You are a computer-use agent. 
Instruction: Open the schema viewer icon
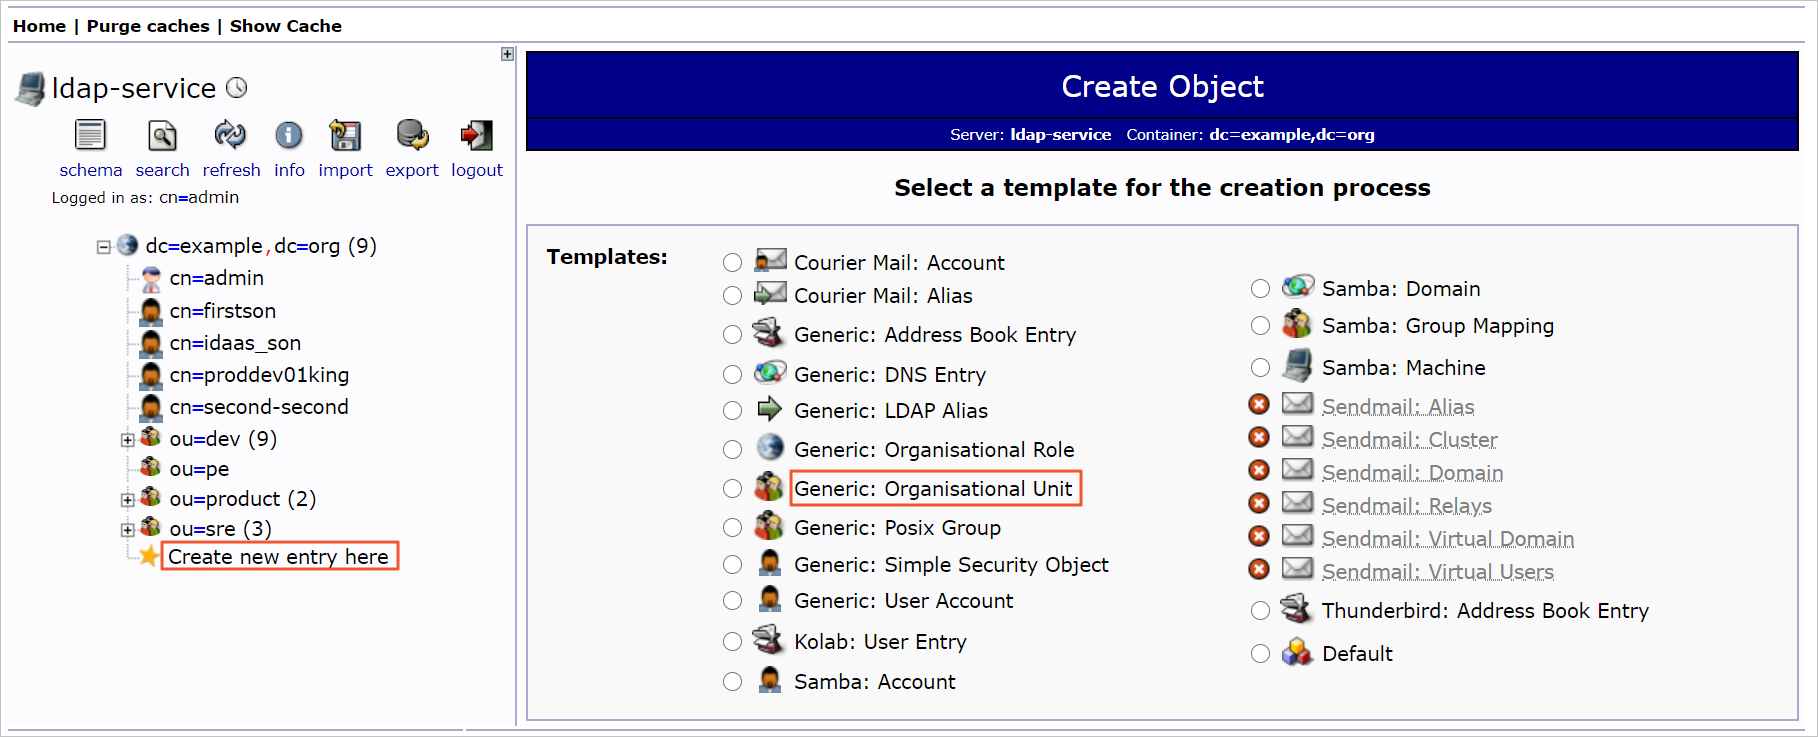(90, 135)
